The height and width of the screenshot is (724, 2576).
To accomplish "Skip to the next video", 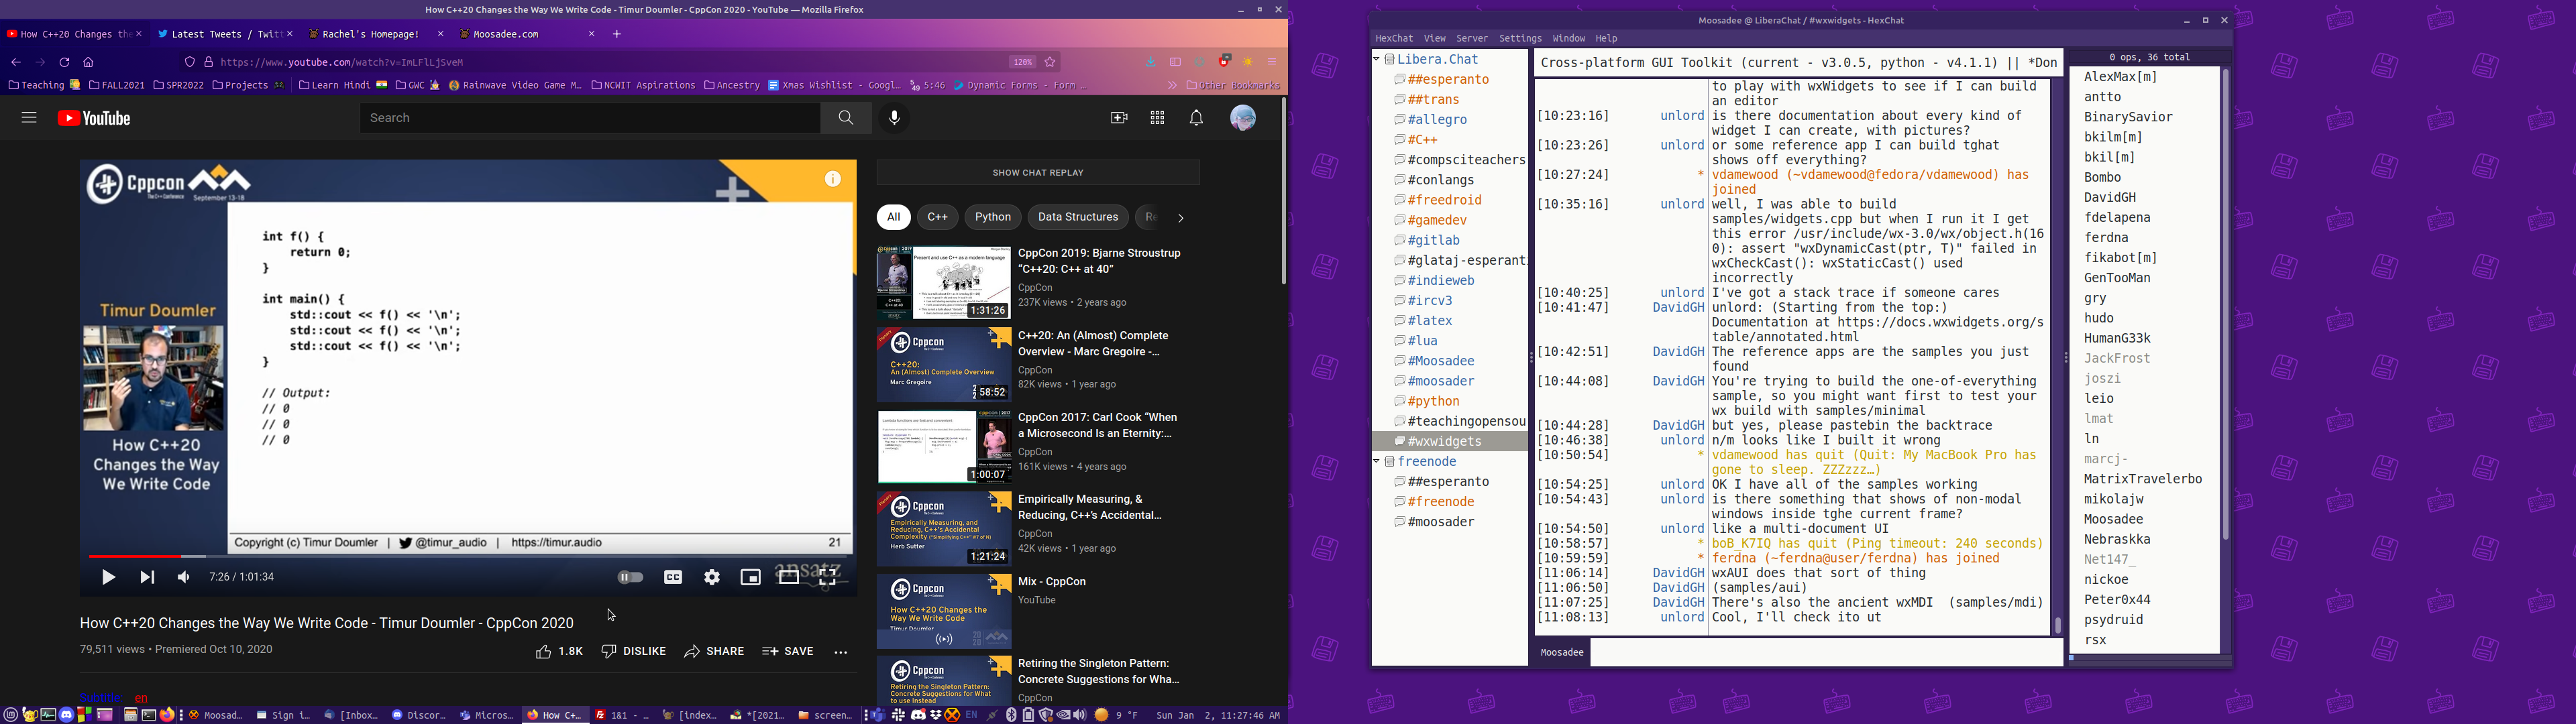I will [147, 577].
